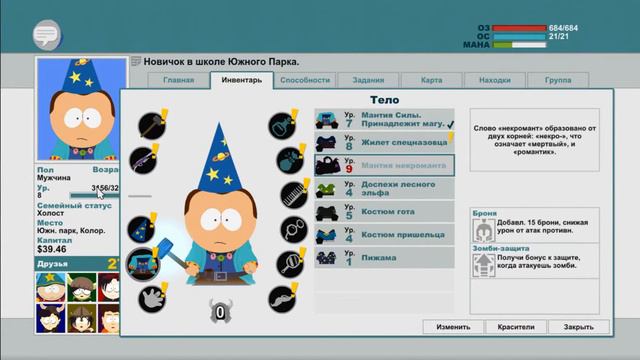
Task: Open the Друзья friends header
Action: 78,264
